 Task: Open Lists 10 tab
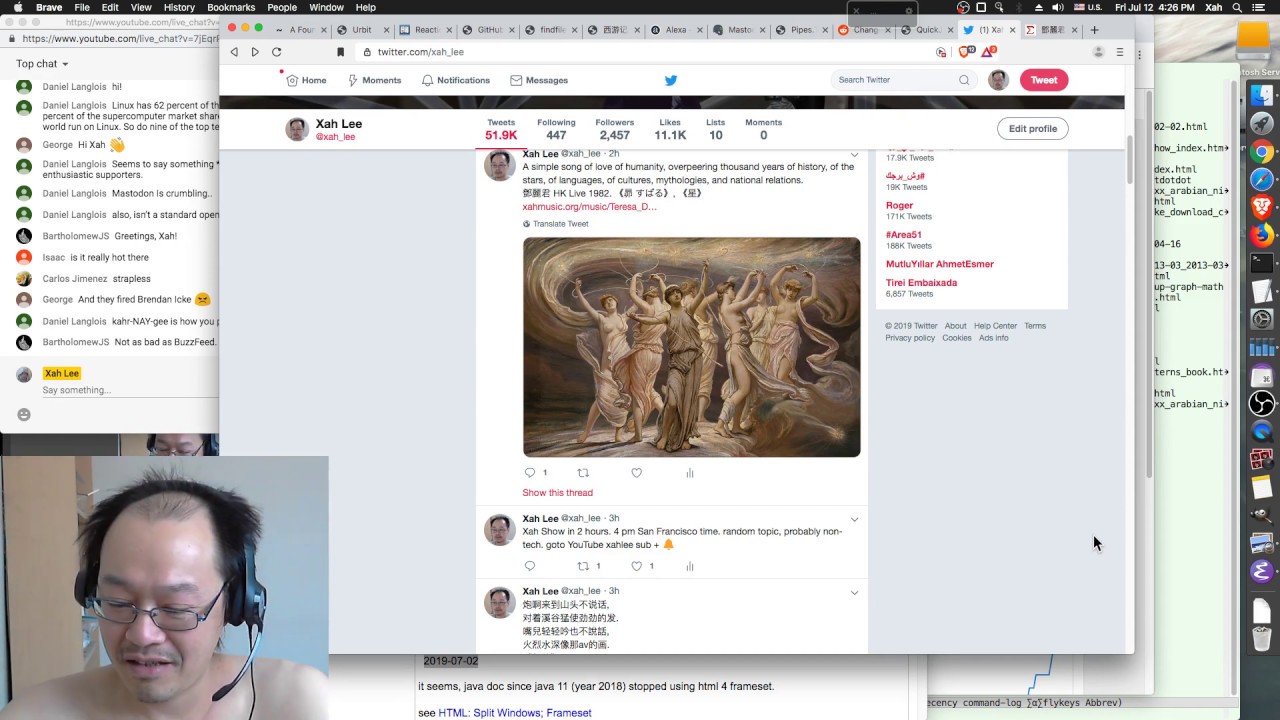click(x=715, y=129)
